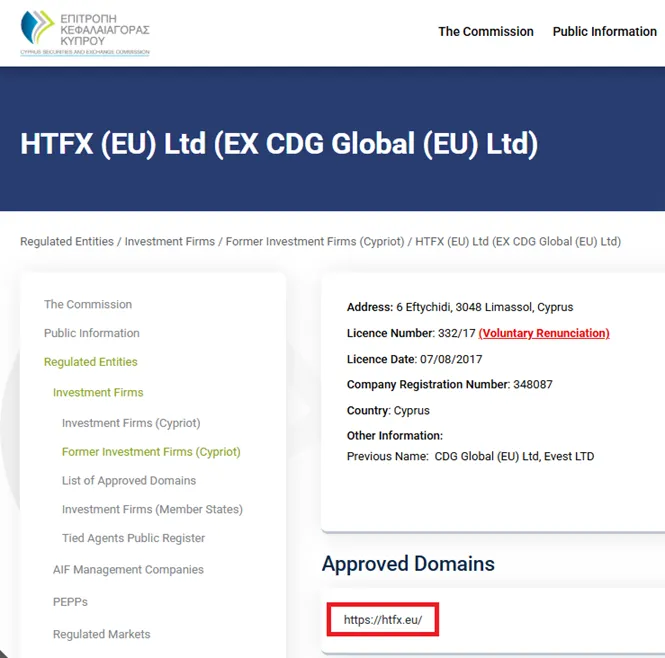Open Former Investment Firms (Cypriot) breadcrumb
Viewport: 665px width, 658px height.
315,241
